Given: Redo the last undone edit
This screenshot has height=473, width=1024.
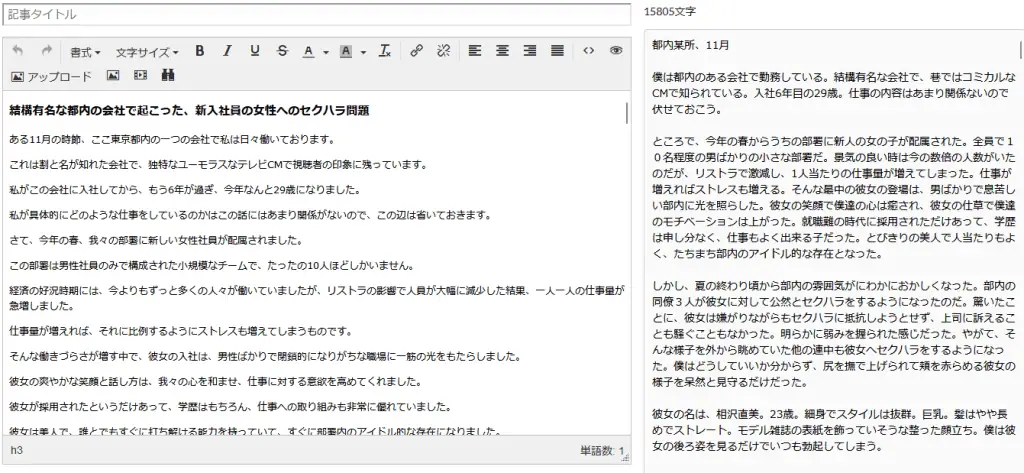Looking at the screenshot, I should pyautogui.click(x=46, y=51).
